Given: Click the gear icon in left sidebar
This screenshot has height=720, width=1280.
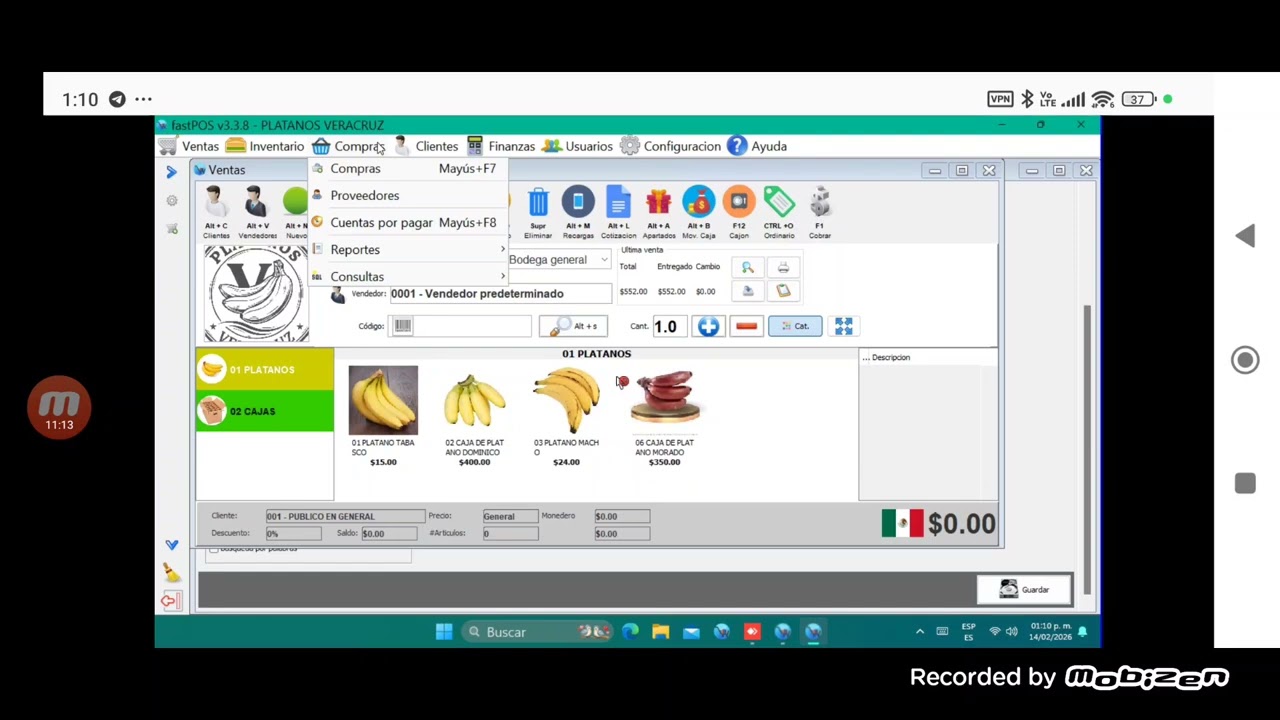Looking at the screenshot, I should click(171, 201).
